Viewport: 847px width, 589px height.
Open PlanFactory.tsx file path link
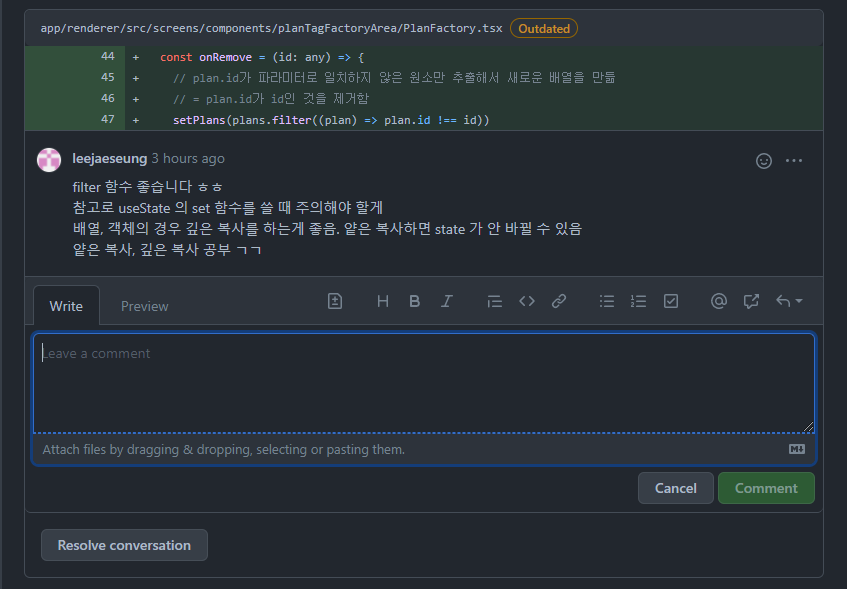point(271,28)
